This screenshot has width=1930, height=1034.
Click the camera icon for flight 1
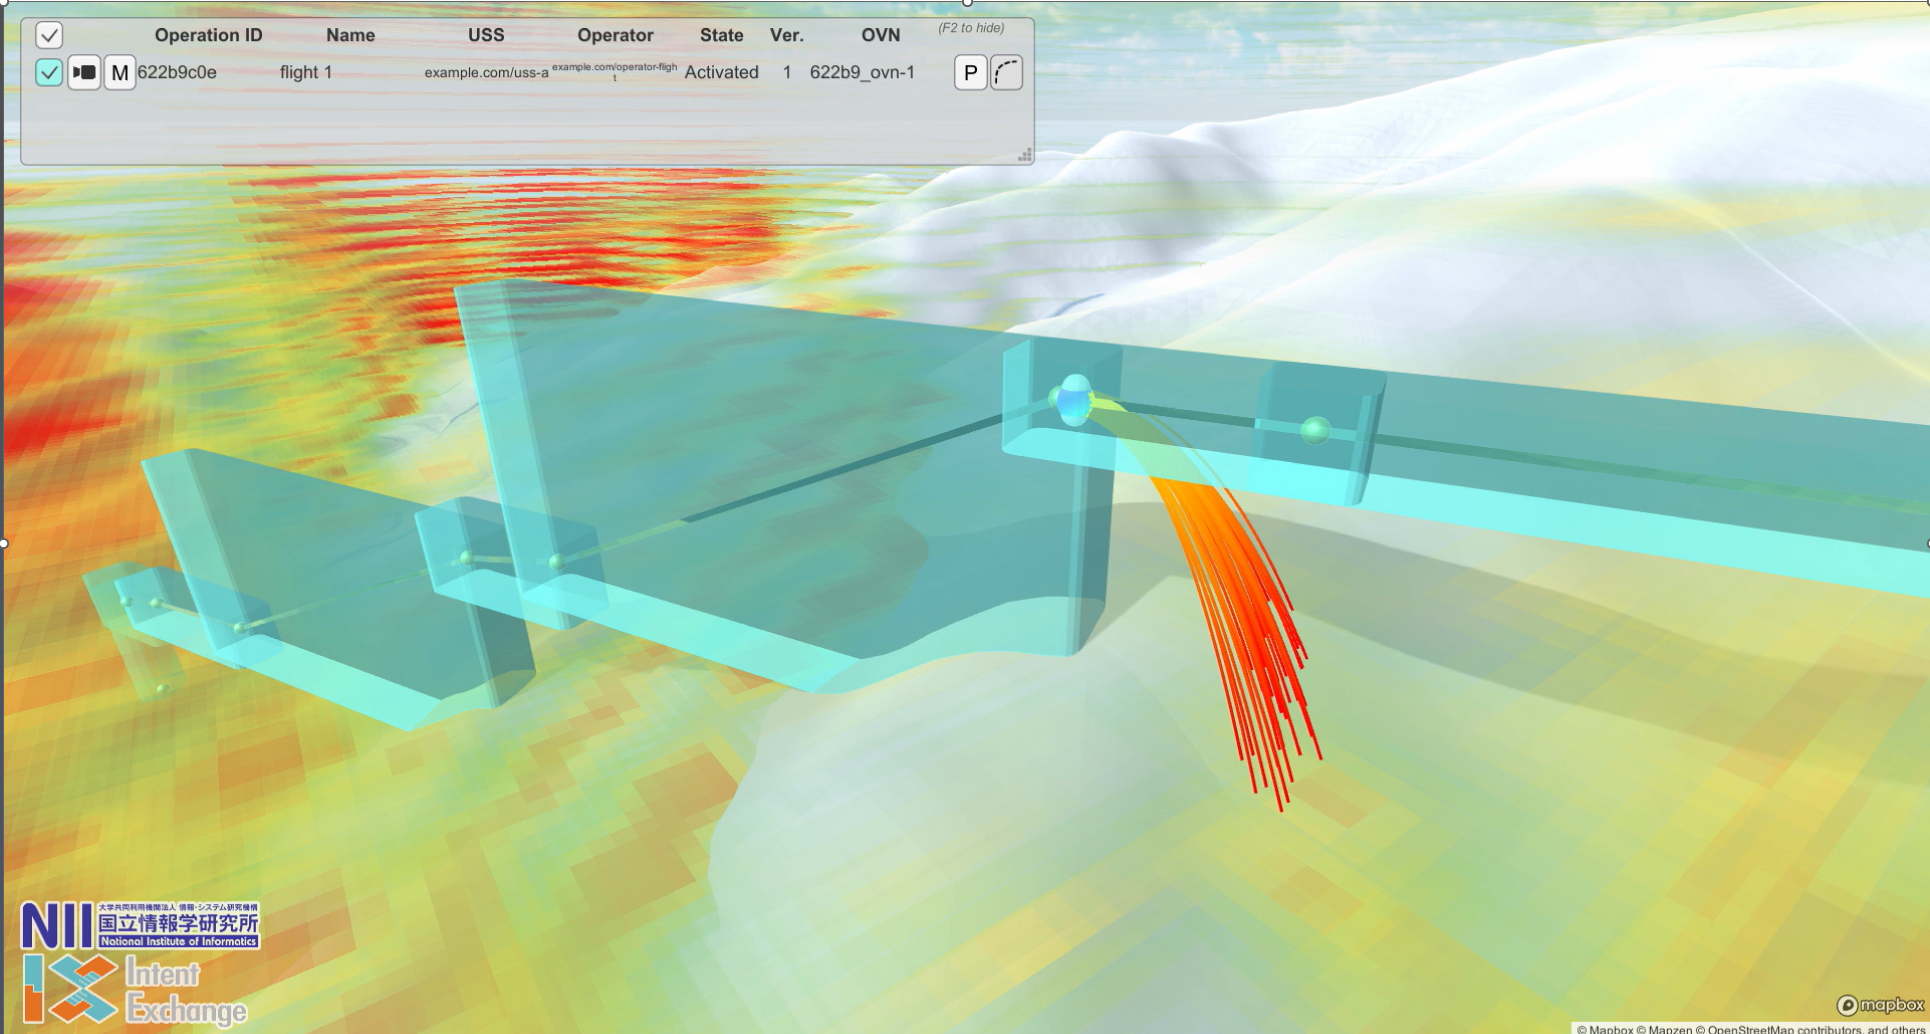84,73
